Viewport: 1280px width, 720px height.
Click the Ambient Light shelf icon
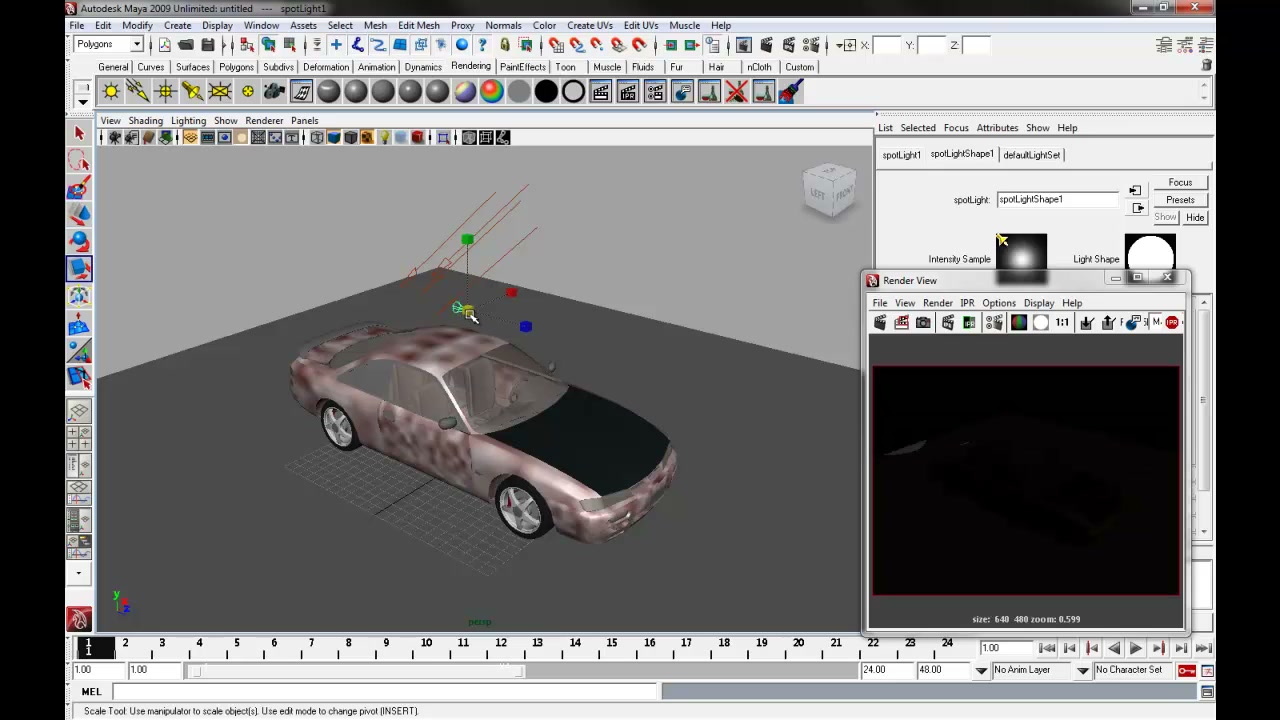(x=111, y=92)
